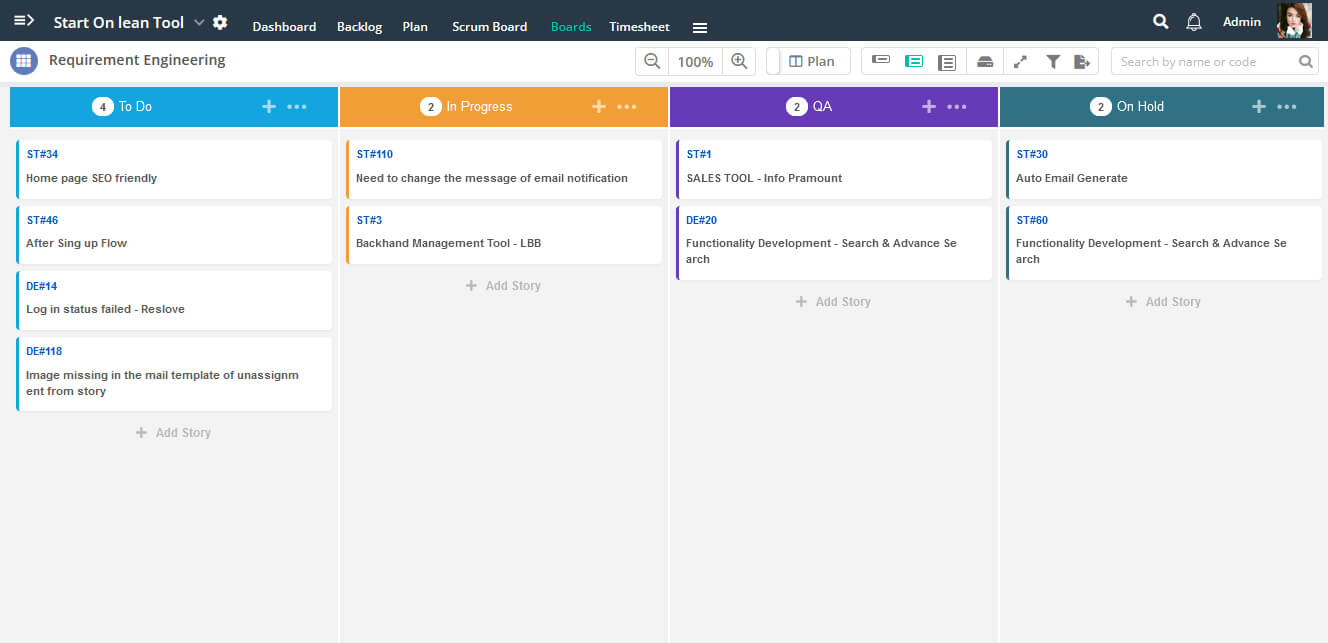Open the Timesheet tab

[x=639, y=27]
